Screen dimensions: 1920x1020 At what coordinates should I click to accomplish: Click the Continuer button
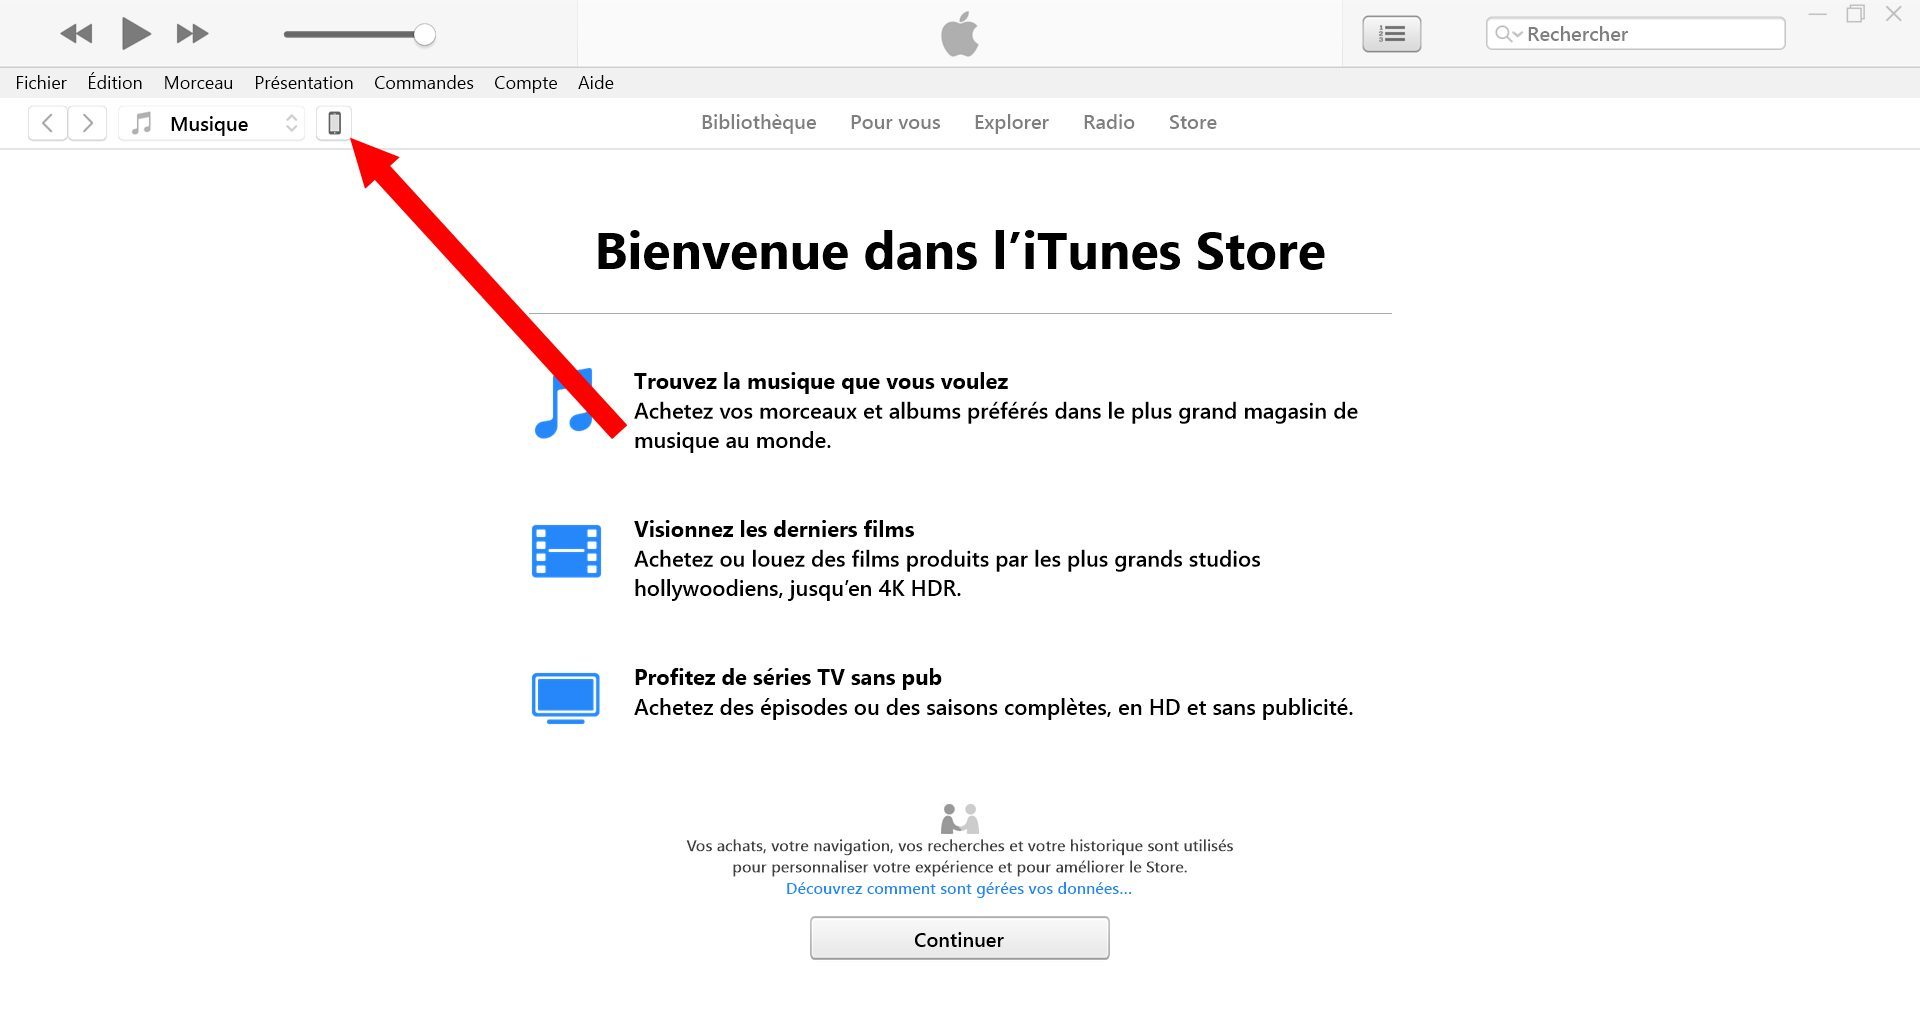[959, 939]
